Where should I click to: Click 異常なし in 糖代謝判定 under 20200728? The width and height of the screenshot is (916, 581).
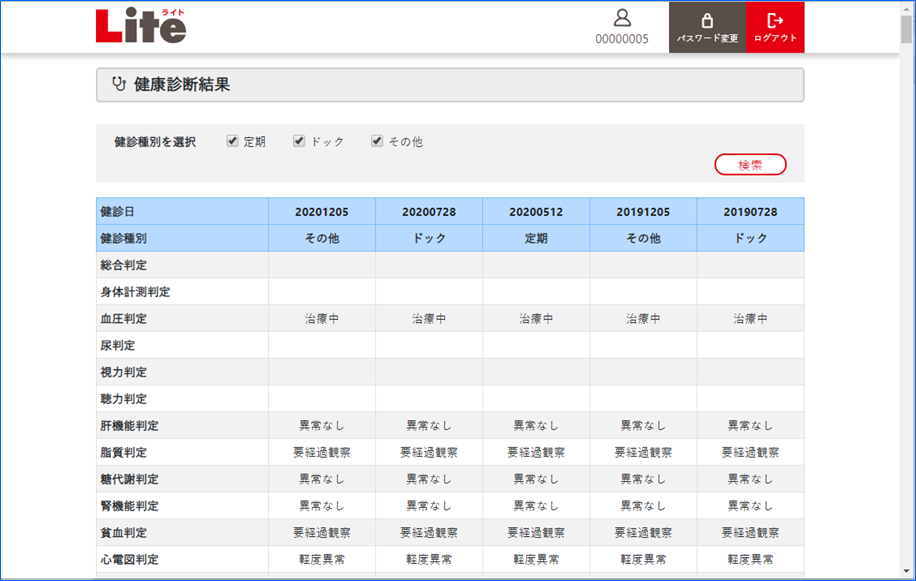click(429, 479)
